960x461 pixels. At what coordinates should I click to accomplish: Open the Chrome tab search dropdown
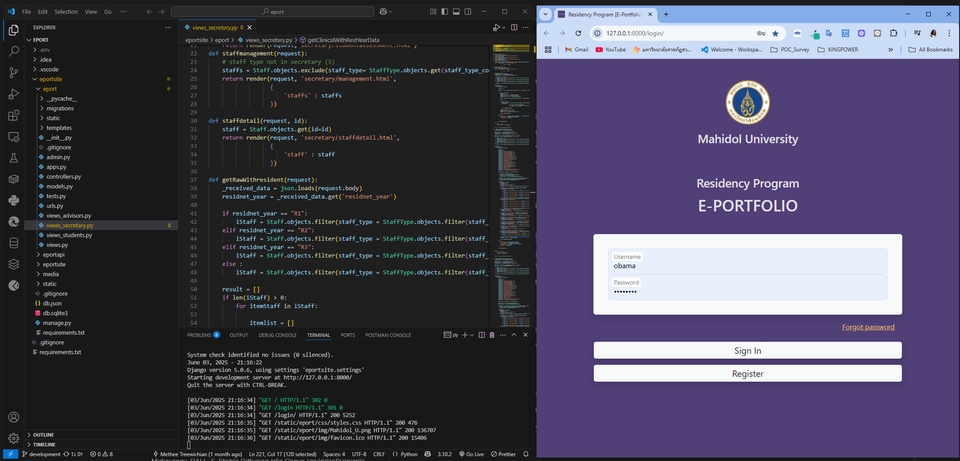pyautogui.click(x=545, y=14)
